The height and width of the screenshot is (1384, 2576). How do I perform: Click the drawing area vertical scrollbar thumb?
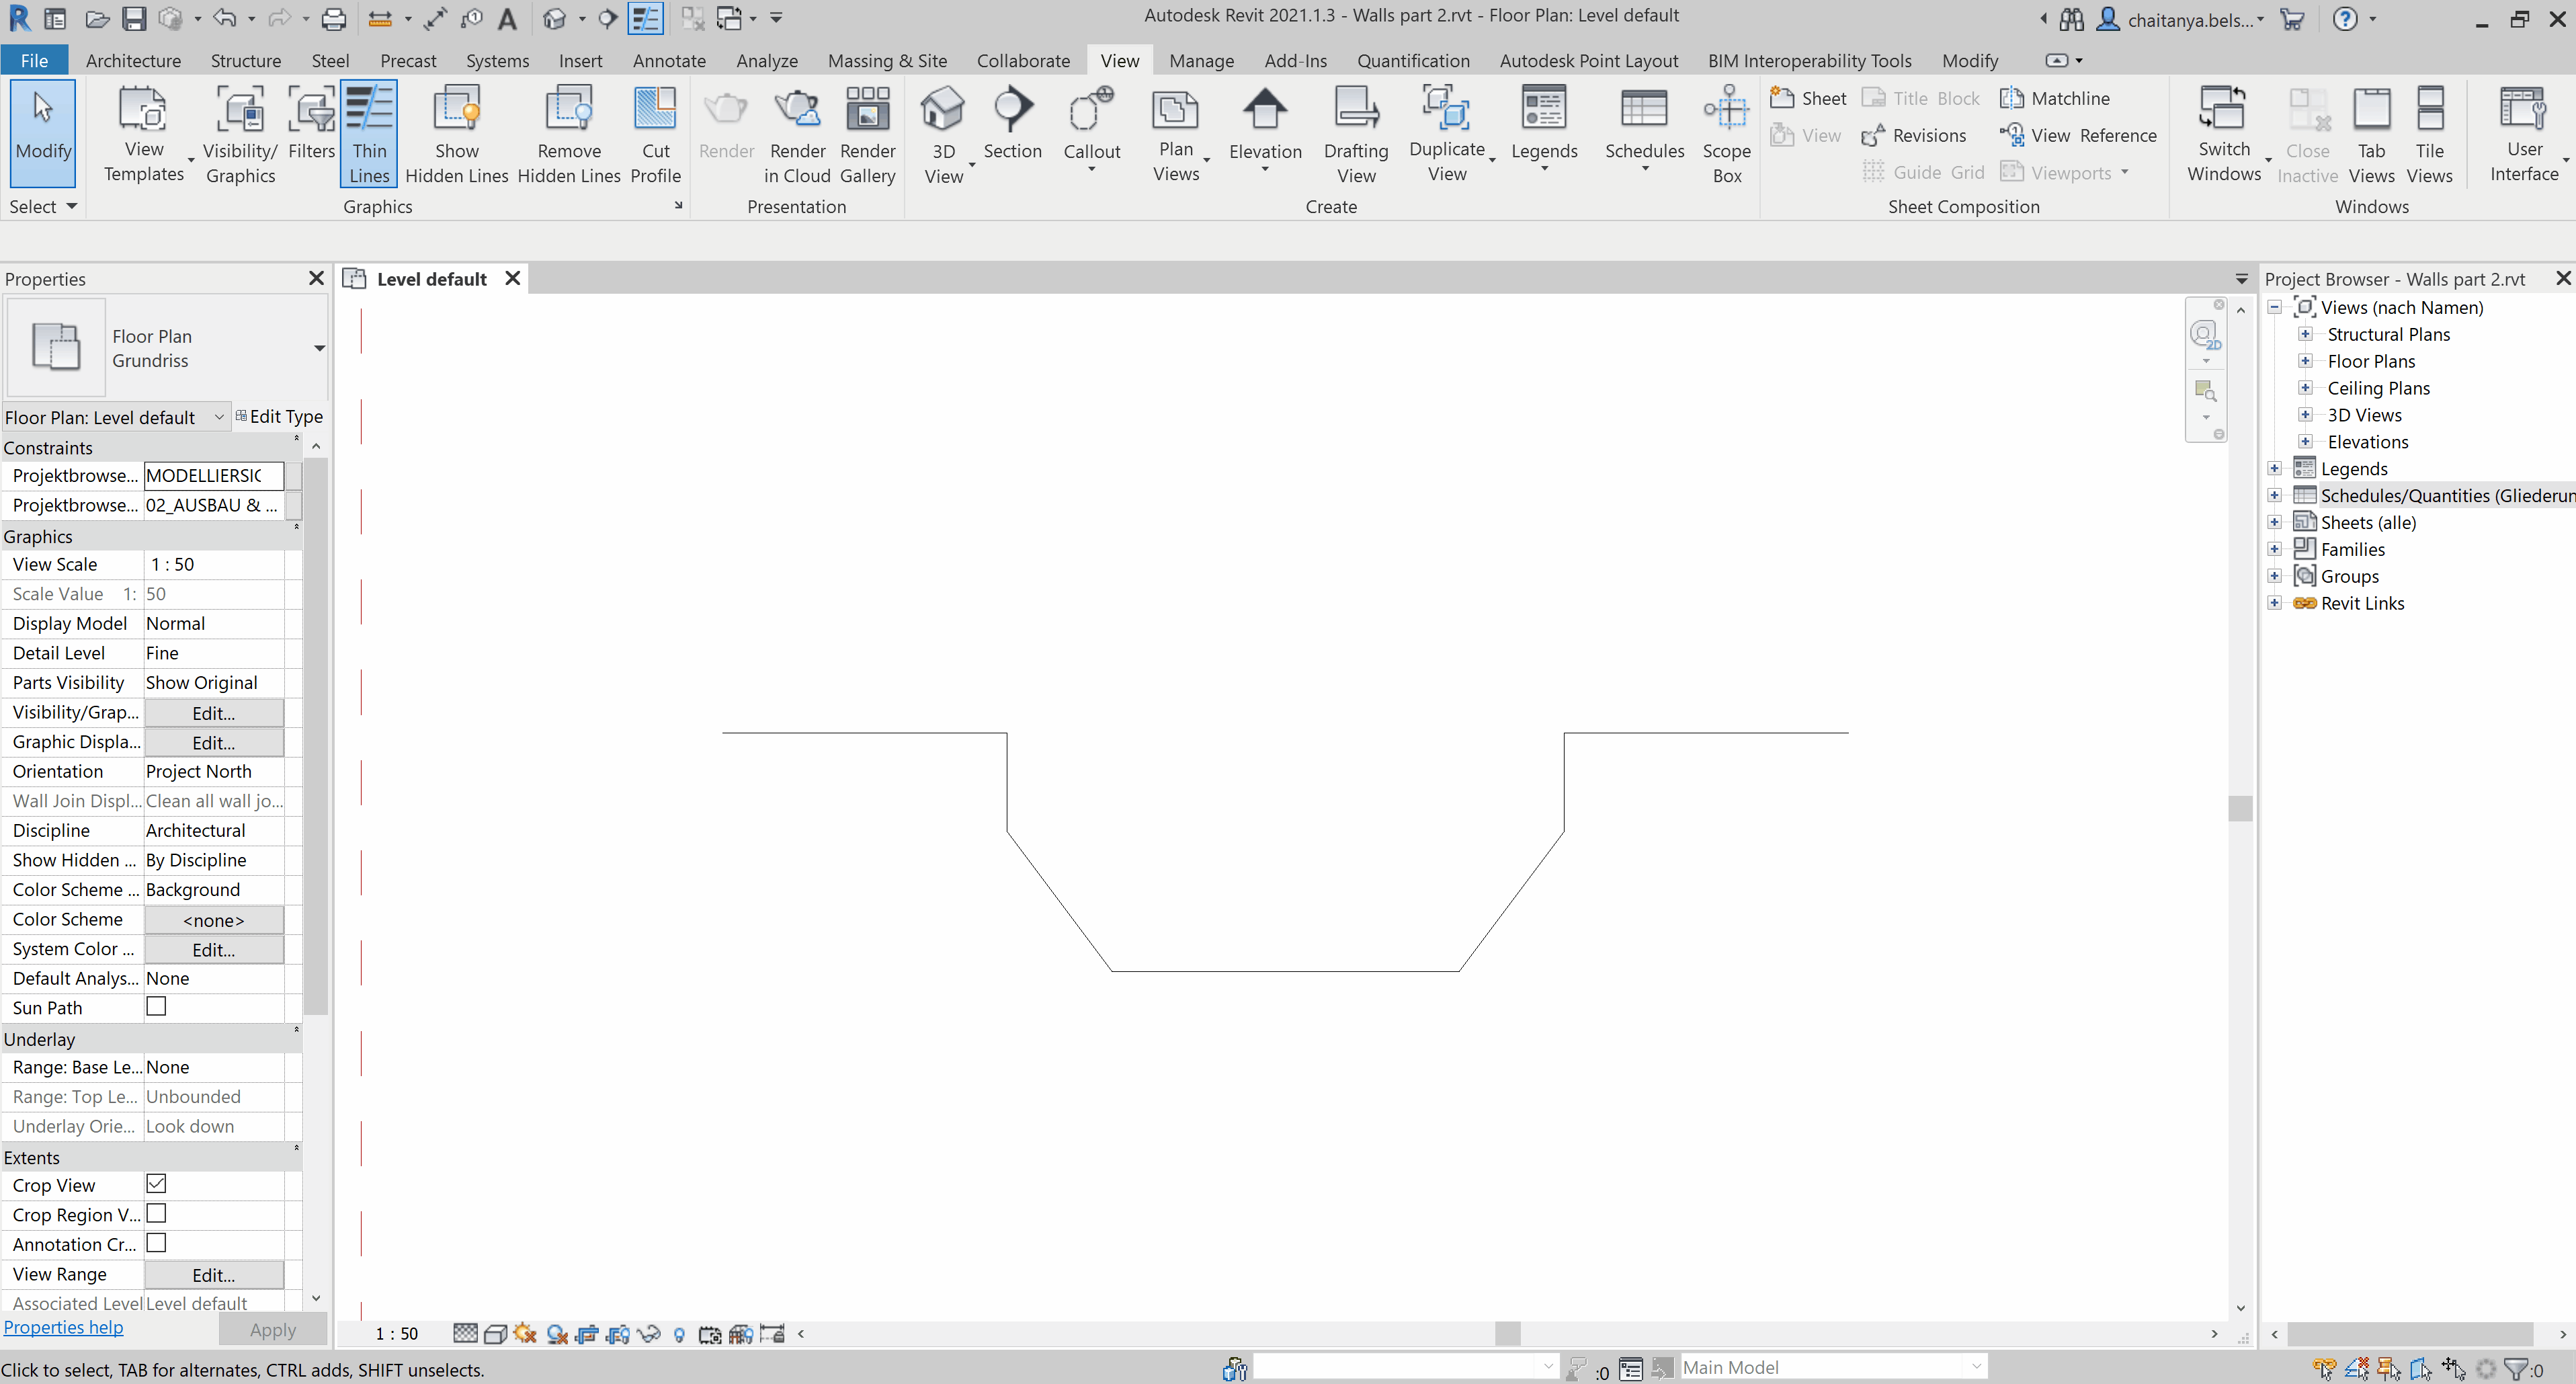(x=2240, y=808)
